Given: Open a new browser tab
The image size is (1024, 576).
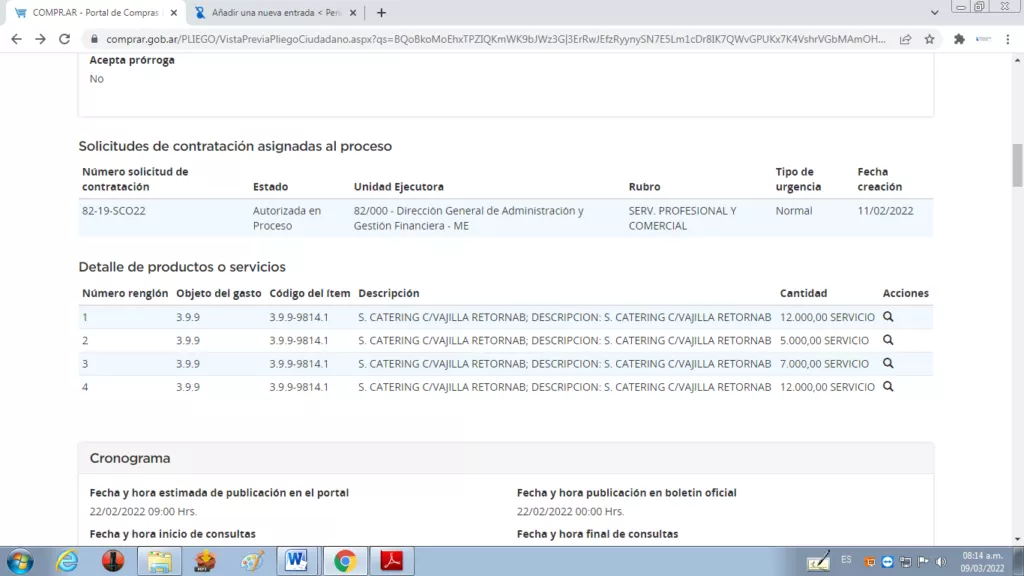Looking at the screenshot, I should point(381,13).
